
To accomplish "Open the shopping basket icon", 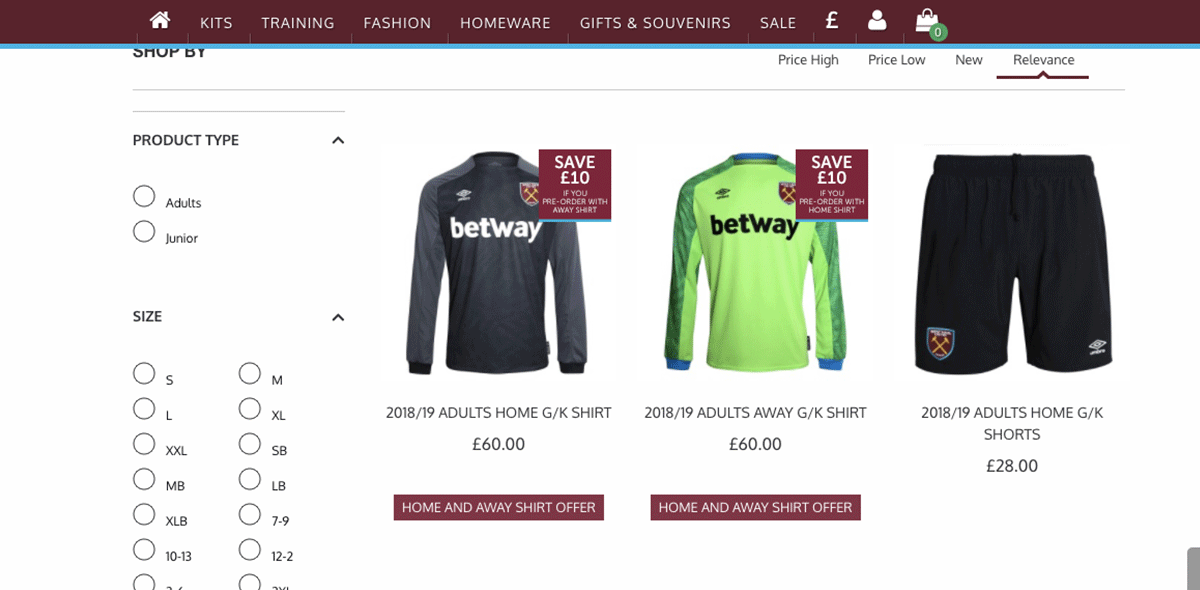I will (x=927, y=21).
